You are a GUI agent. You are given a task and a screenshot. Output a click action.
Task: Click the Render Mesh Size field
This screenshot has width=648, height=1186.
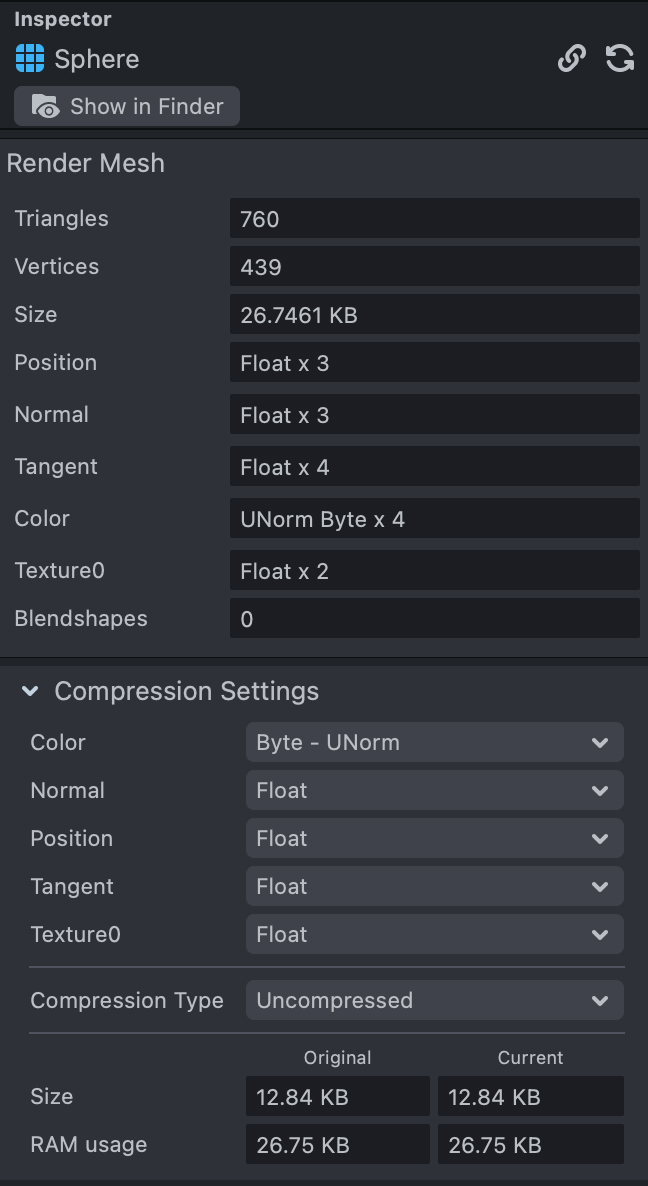(434, 315)
